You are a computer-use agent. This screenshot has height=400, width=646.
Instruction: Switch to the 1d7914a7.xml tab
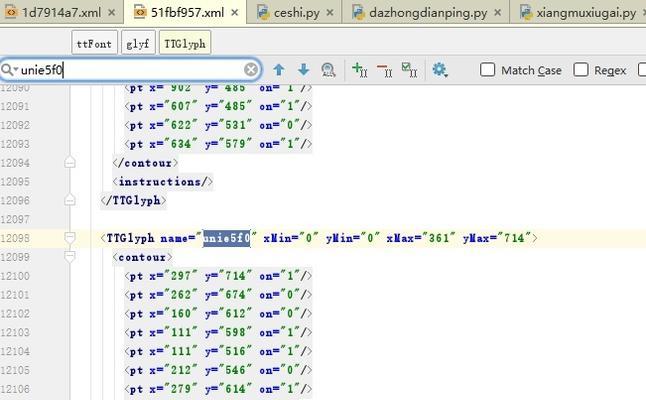click(x=61, y=13)
